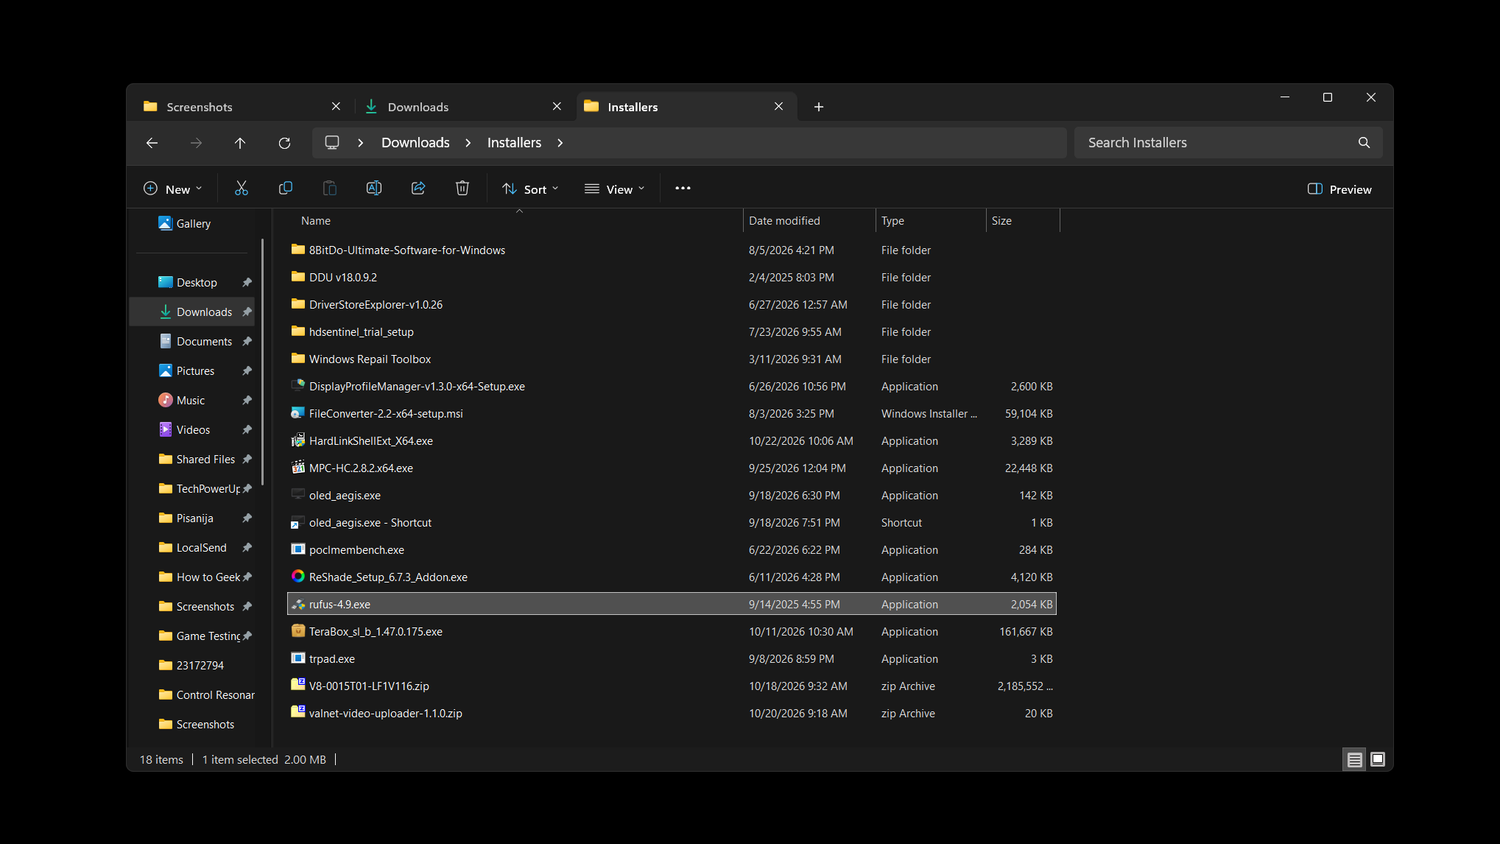This screenshot has height=844, width=1500.
Task: Click Installers in the address breadcrumb
Action: click(x=514, y=143)
